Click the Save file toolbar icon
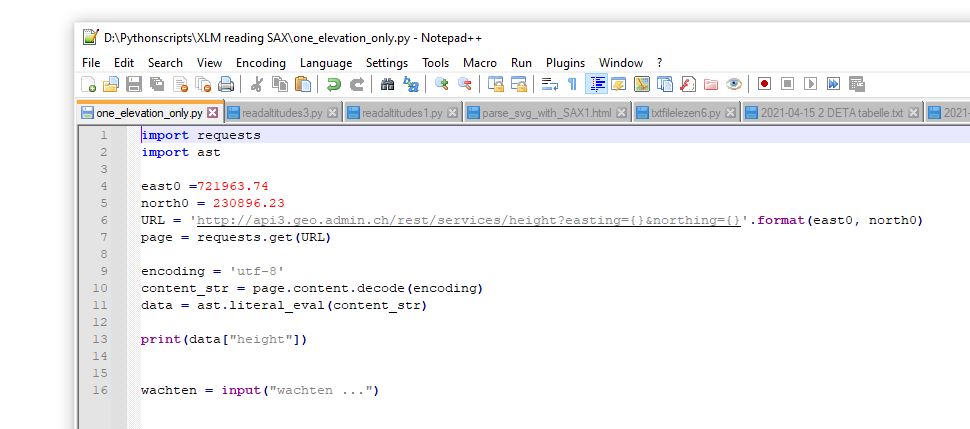 [x=133, y=85]
